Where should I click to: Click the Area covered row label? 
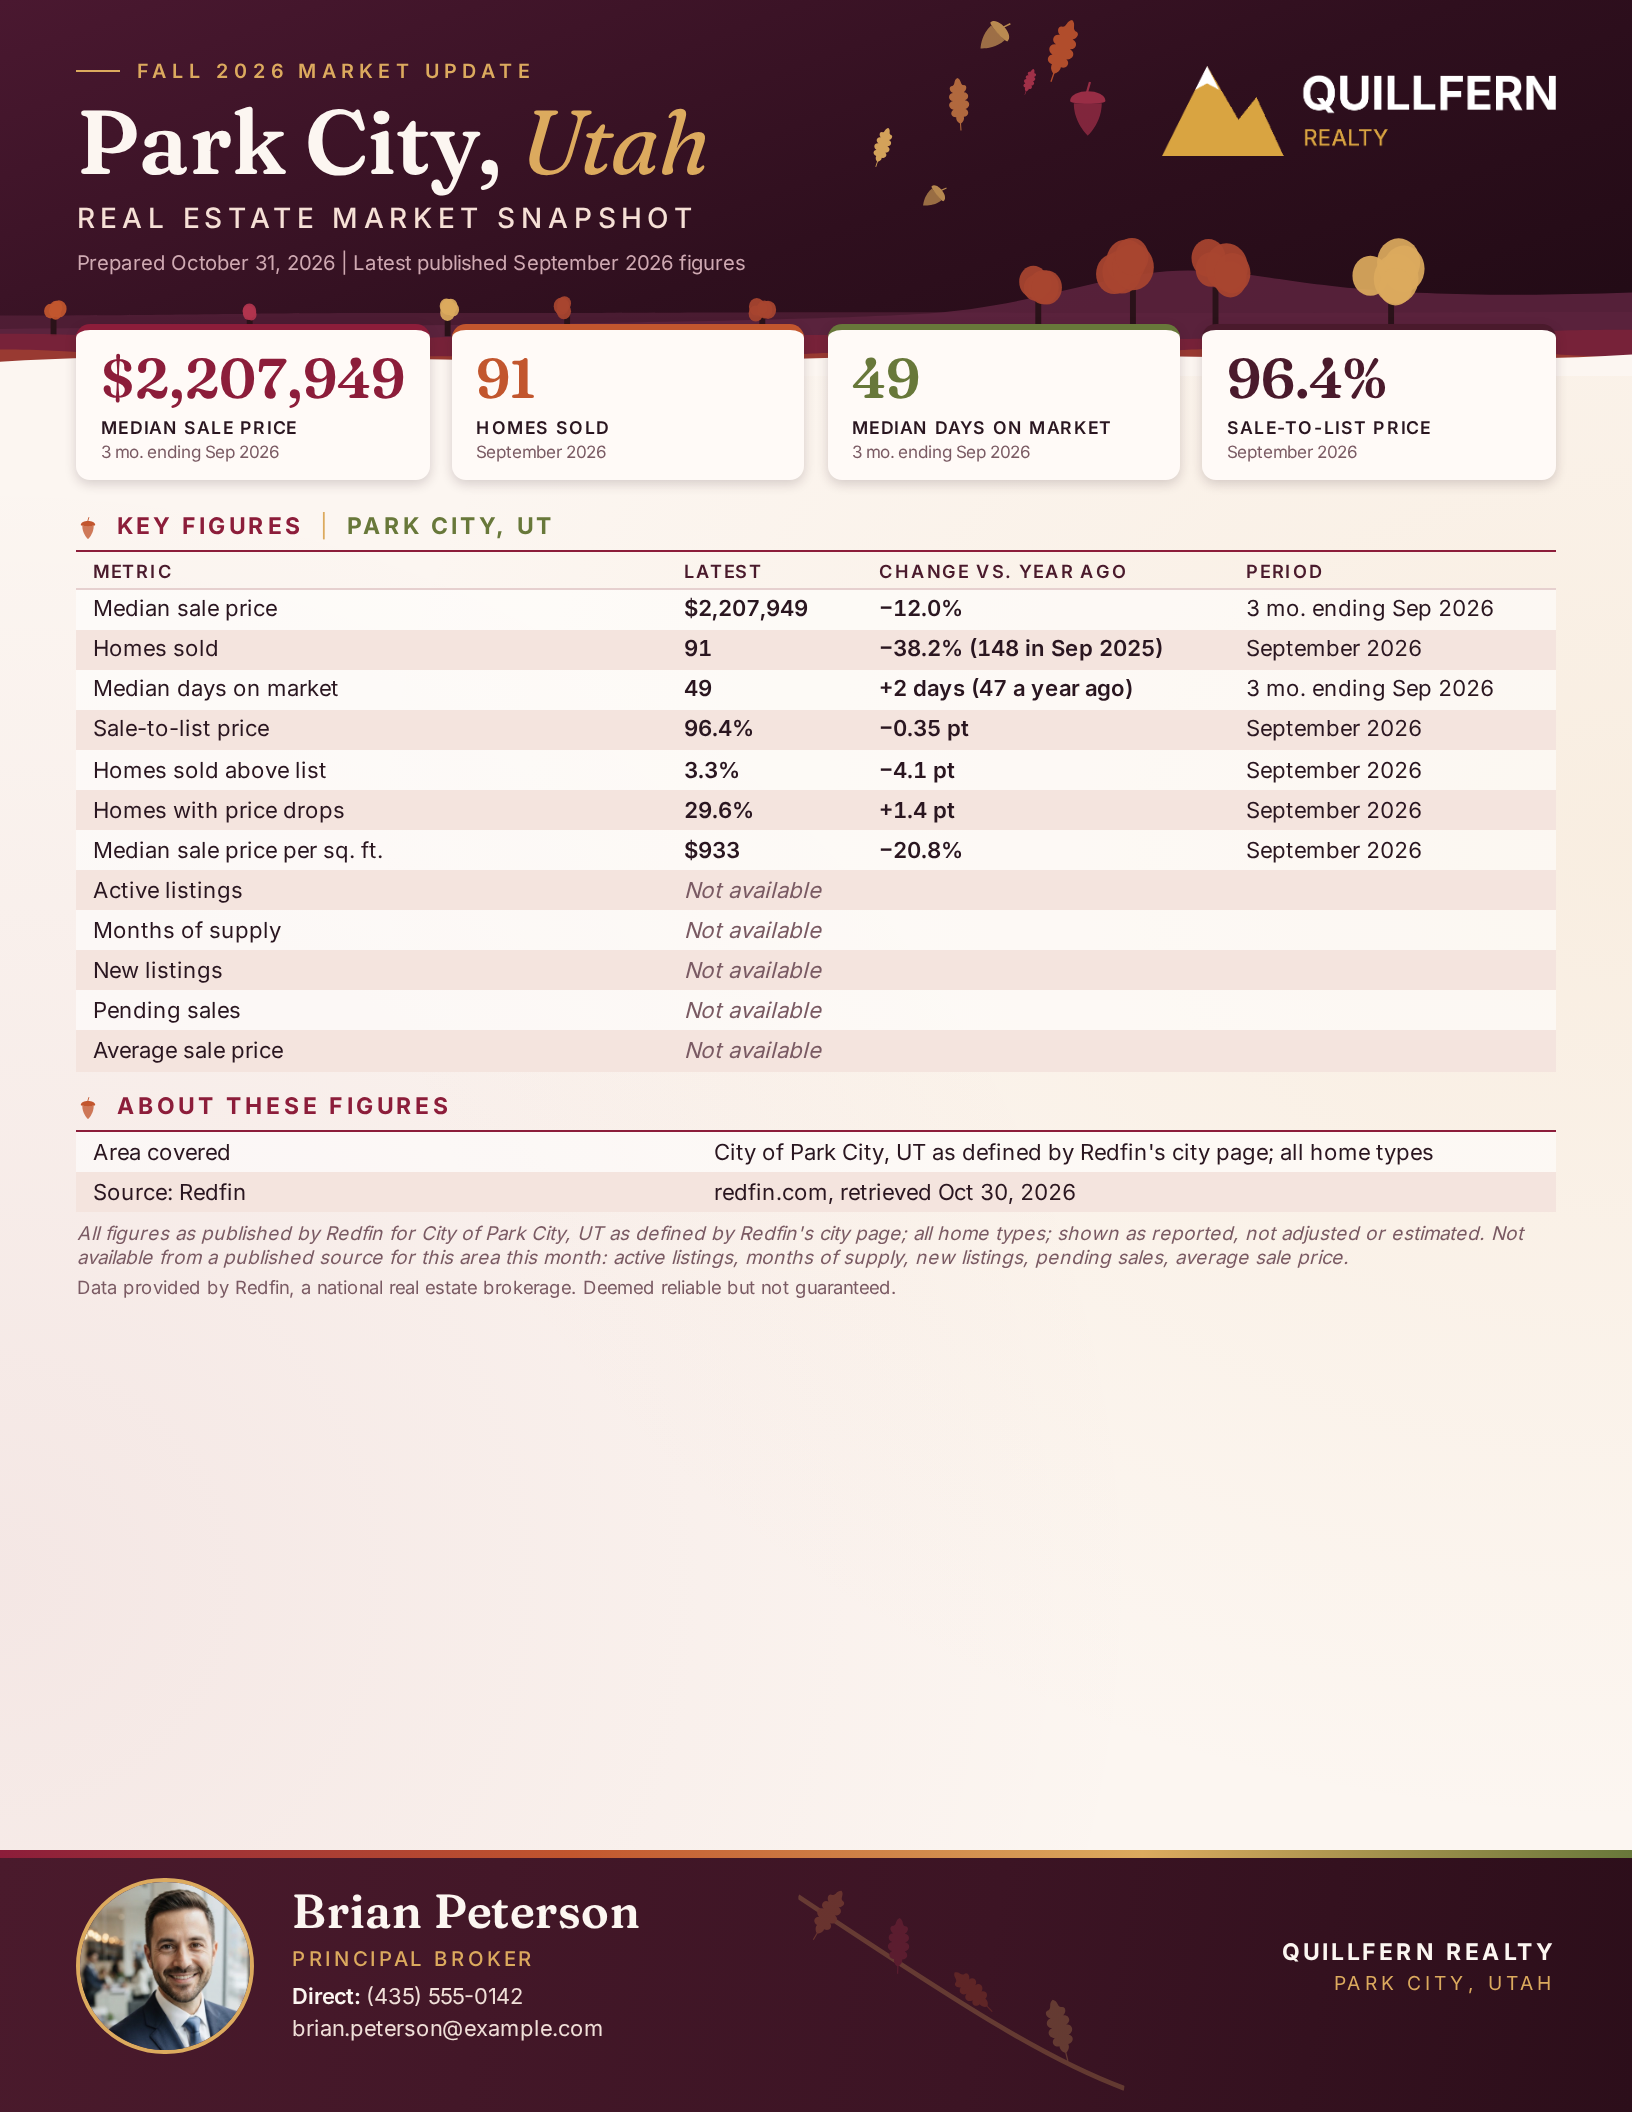(161, 1152)
